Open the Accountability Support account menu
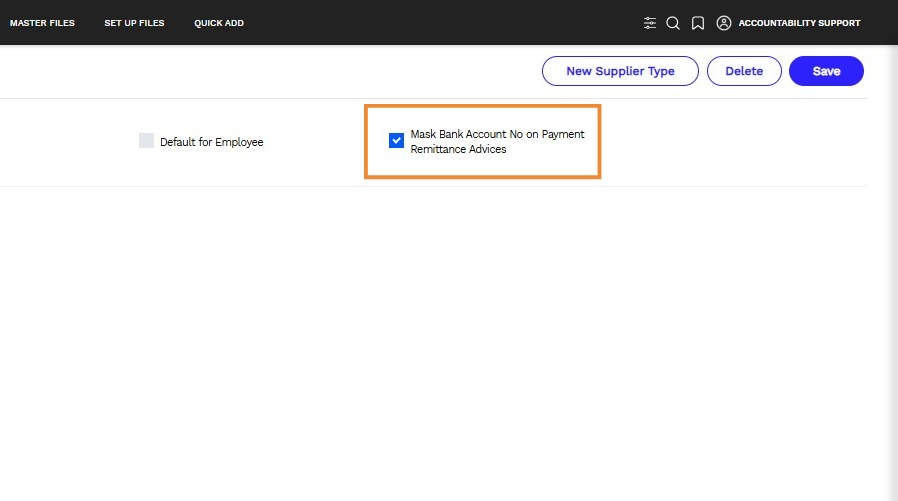 [799, 23]
